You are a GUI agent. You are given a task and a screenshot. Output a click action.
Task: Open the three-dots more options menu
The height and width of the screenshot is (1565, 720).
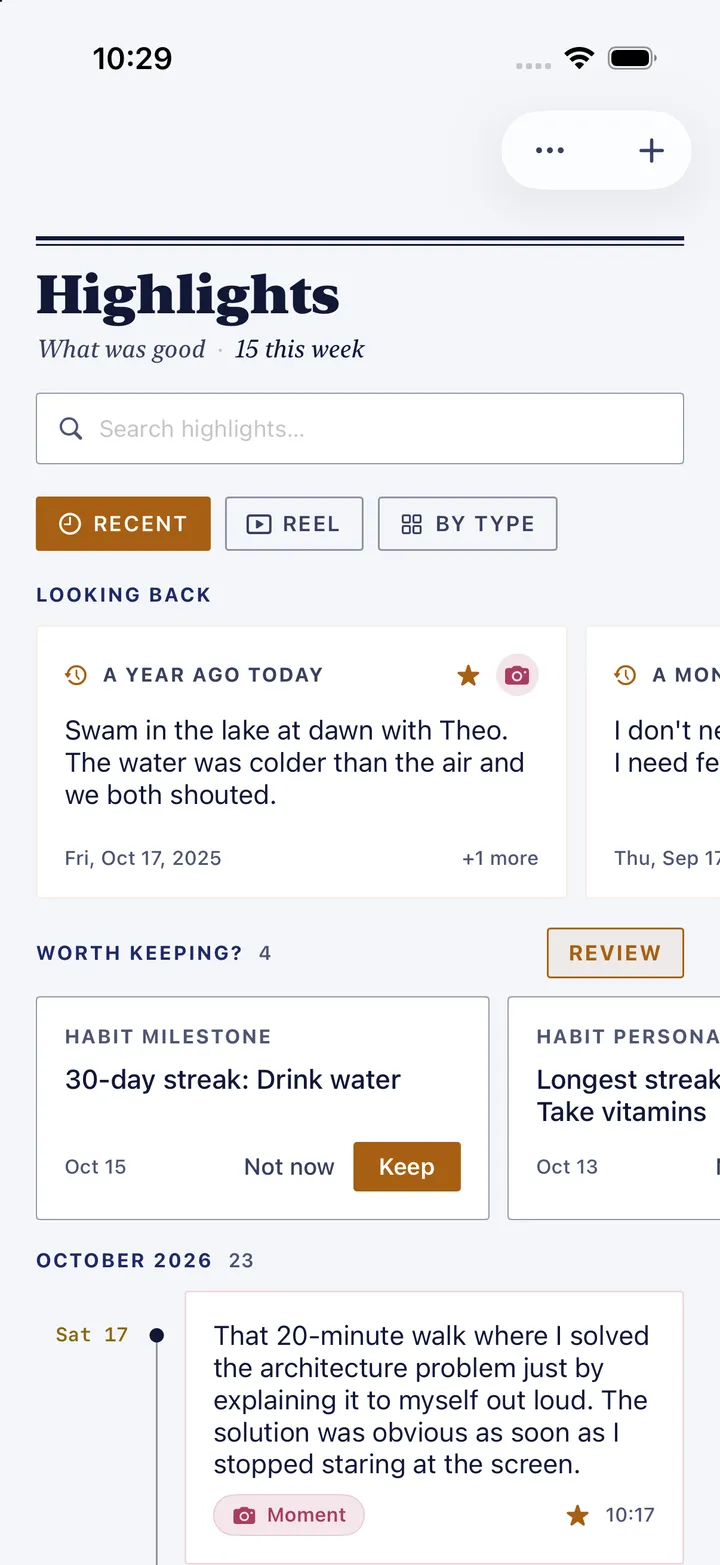(550, 150)
